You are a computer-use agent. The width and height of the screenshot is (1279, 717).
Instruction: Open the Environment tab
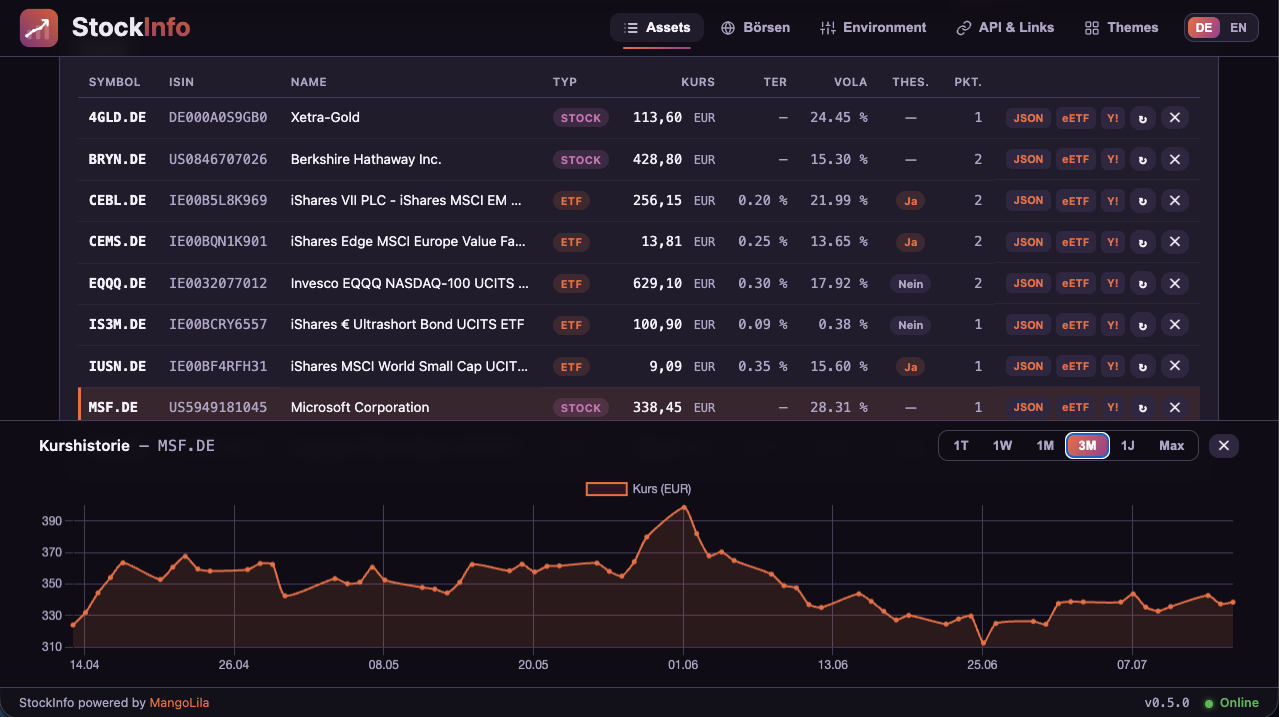coord(873,28)
